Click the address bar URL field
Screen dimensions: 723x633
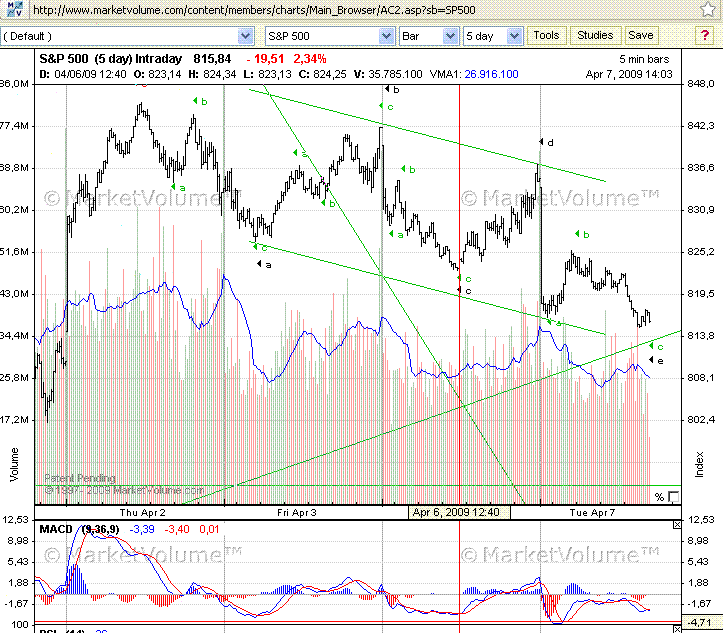coord(362,10)
